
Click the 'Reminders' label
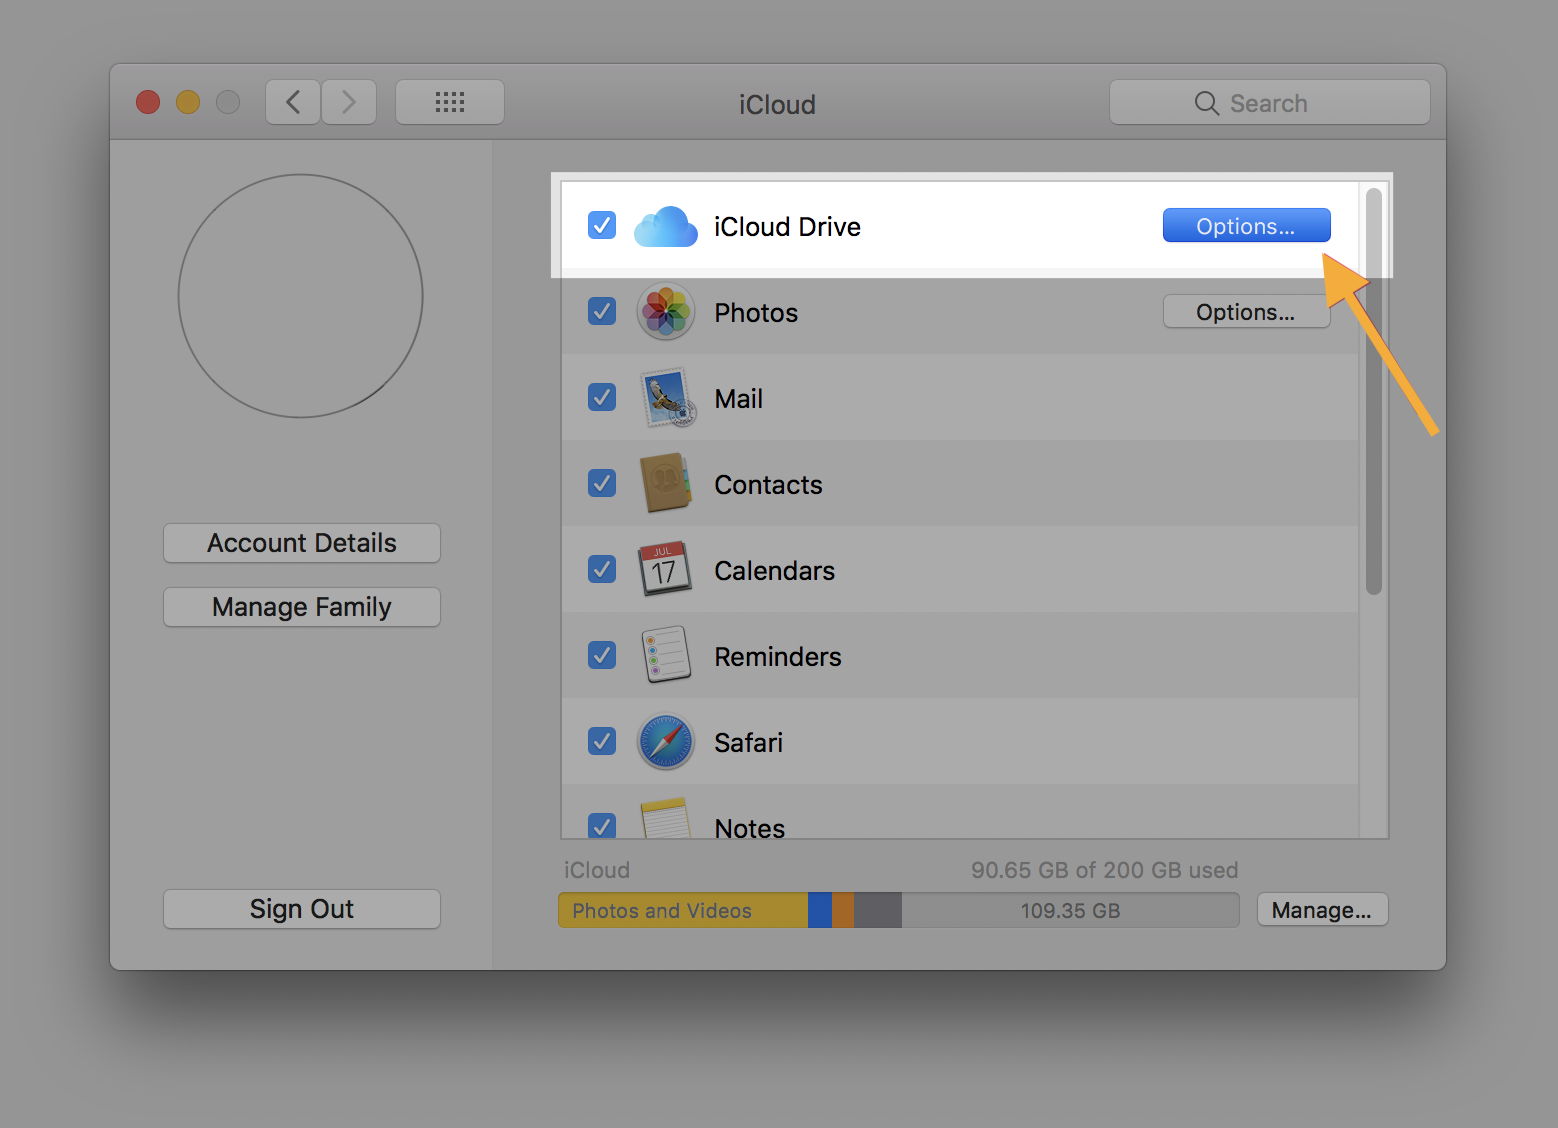point(778,657)
